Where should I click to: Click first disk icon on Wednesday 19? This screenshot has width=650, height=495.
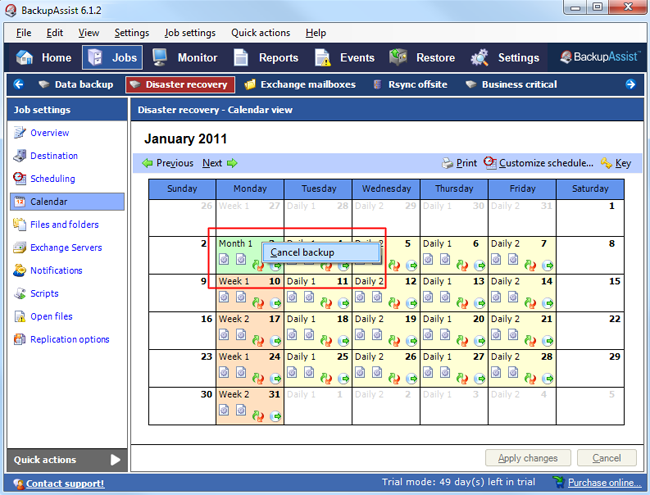click(x=360, y=335)
